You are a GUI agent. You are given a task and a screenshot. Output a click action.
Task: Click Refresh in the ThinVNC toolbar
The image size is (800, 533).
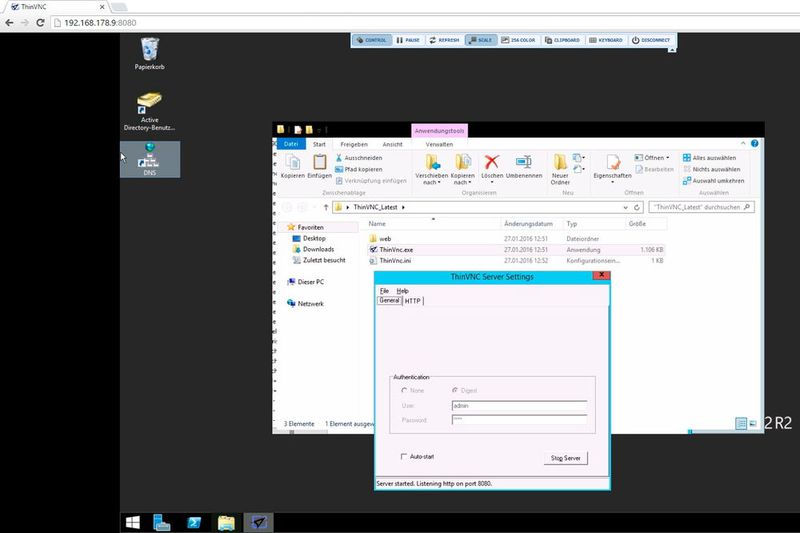coord(444,40)
